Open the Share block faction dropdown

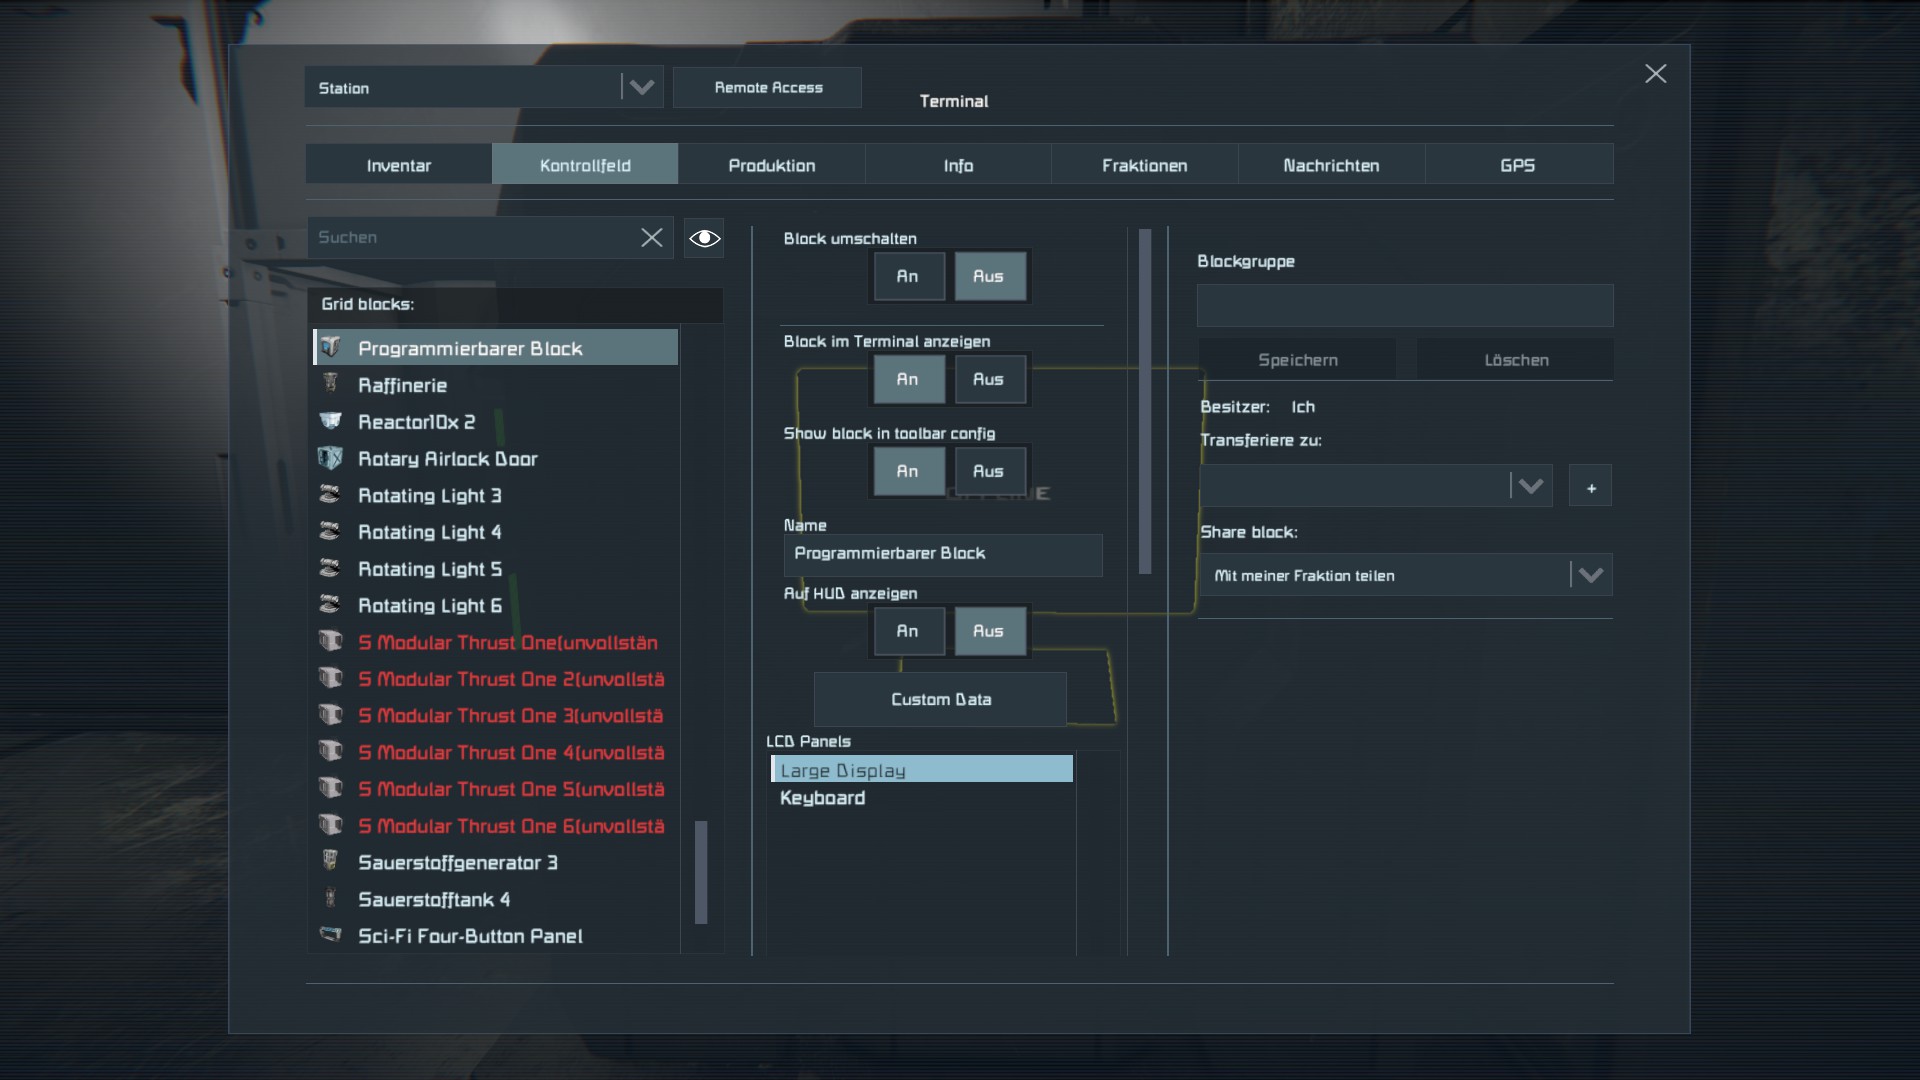tap(1590, 576)
